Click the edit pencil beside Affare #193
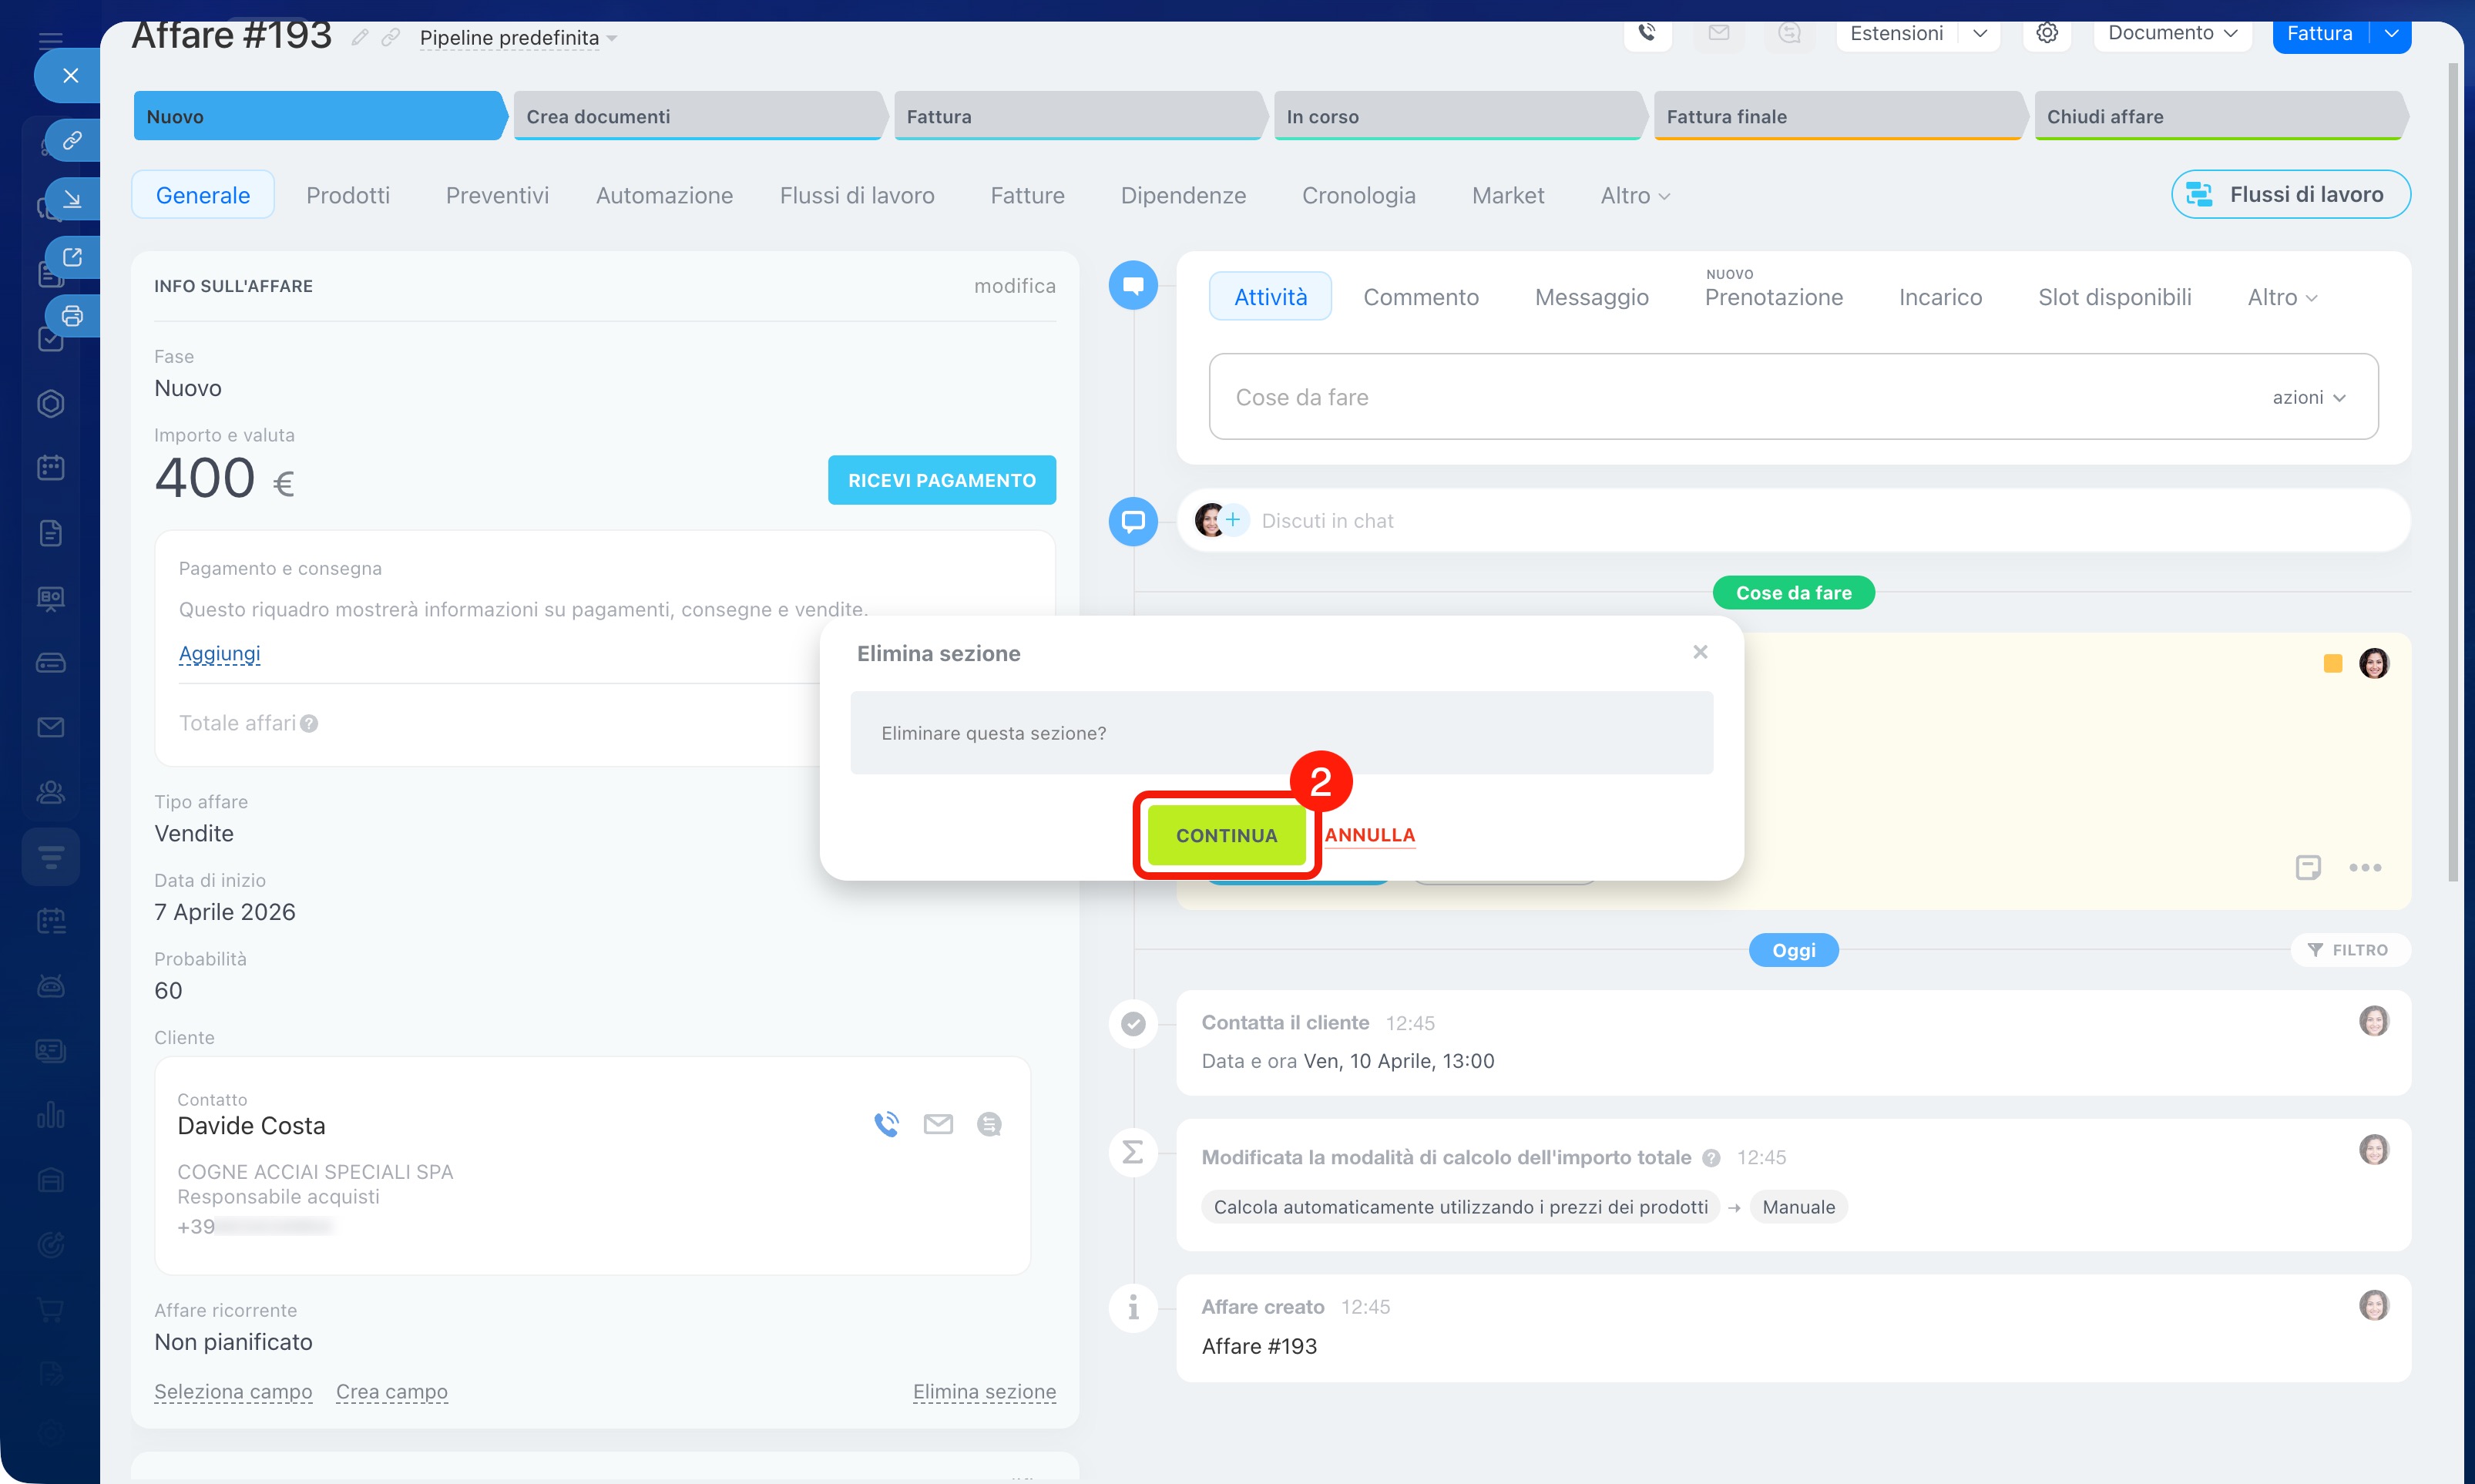 click(360, 38)
